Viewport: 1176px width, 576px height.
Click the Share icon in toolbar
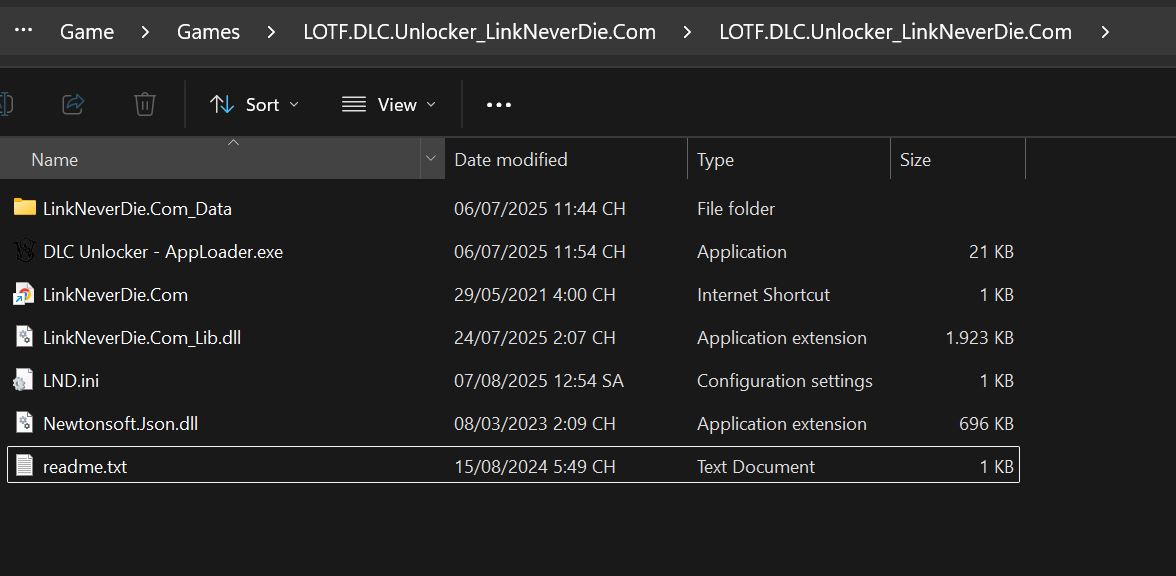[x=73, y=104]
